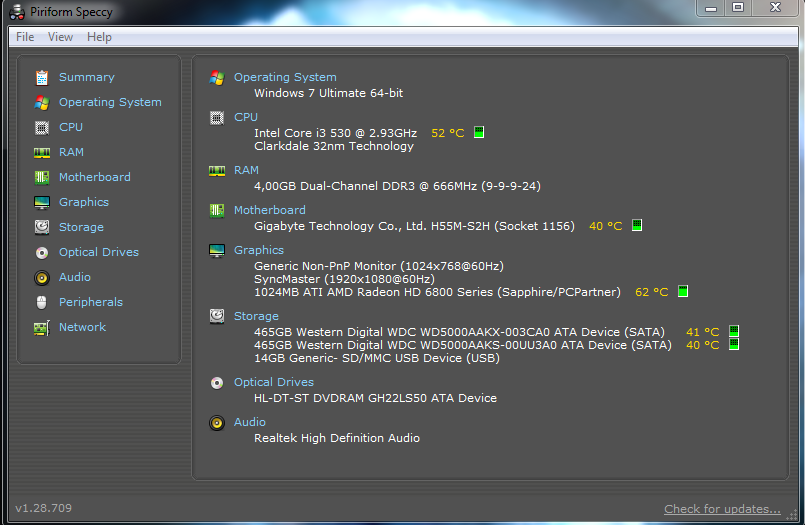Open the View menu

[60, 37]
